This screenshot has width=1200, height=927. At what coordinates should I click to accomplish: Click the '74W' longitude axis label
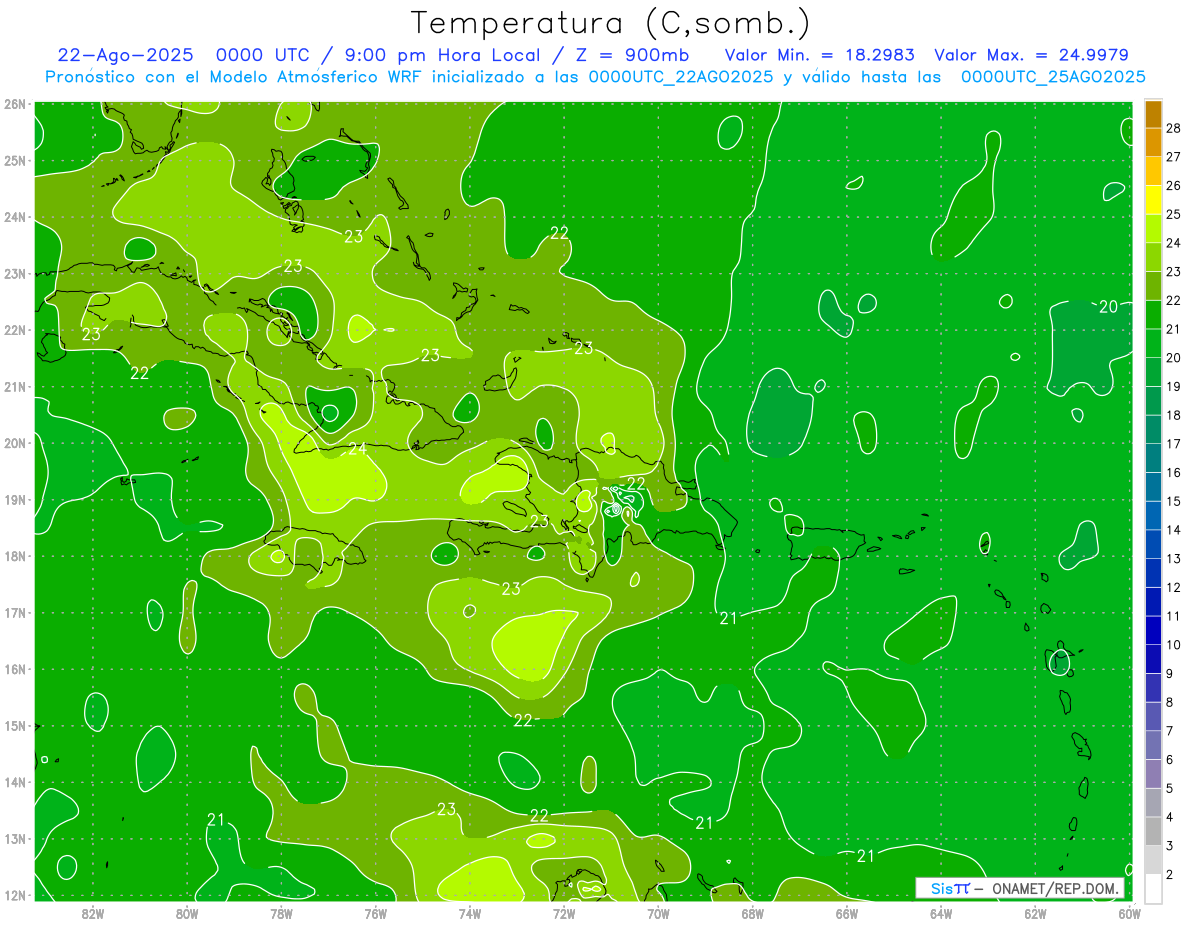(x=470, y=913)
